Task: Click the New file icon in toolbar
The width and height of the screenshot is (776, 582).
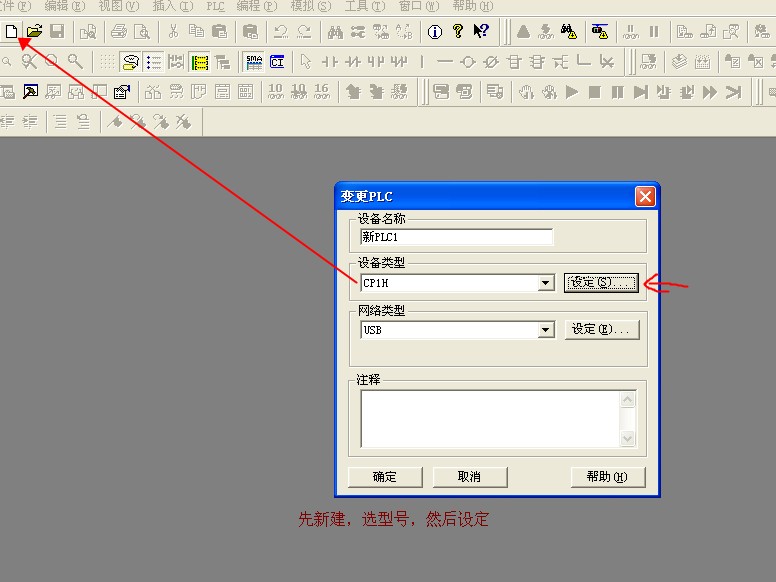Action: 12,32
